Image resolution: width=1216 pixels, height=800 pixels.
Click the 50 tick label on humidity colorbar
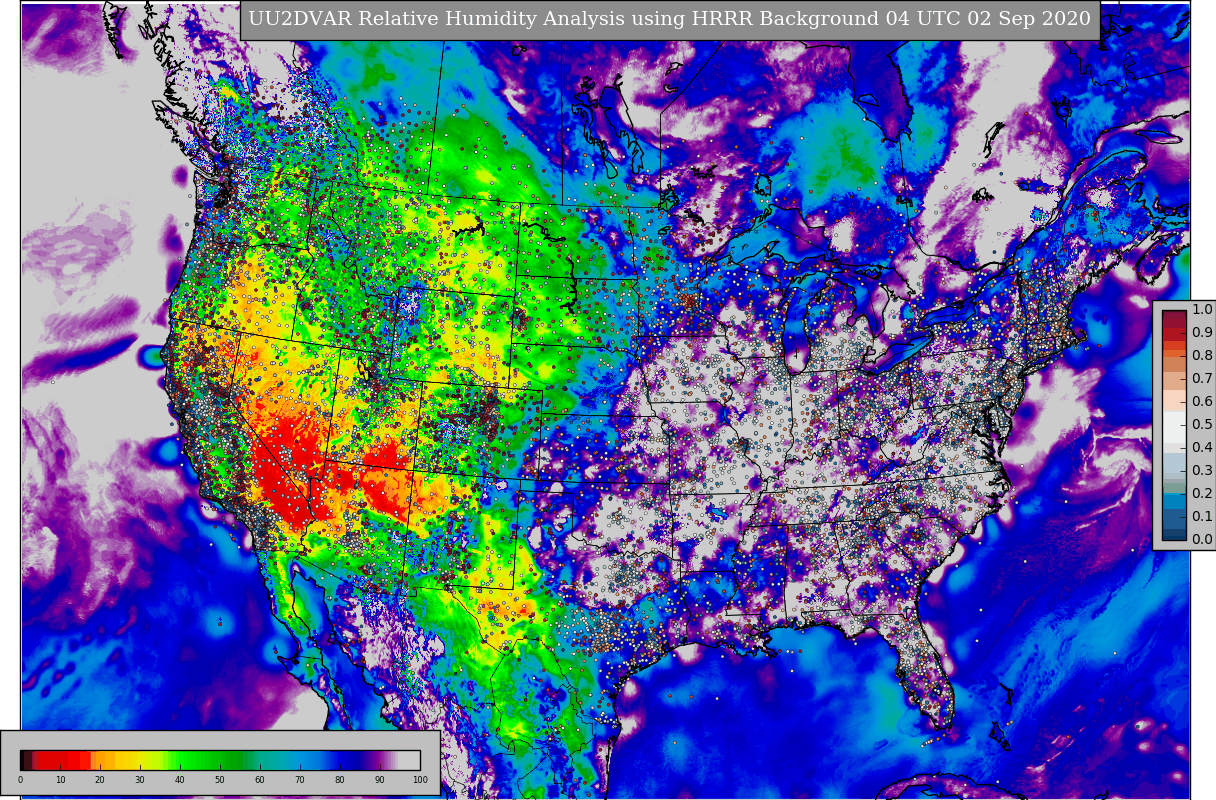[220, 780]
